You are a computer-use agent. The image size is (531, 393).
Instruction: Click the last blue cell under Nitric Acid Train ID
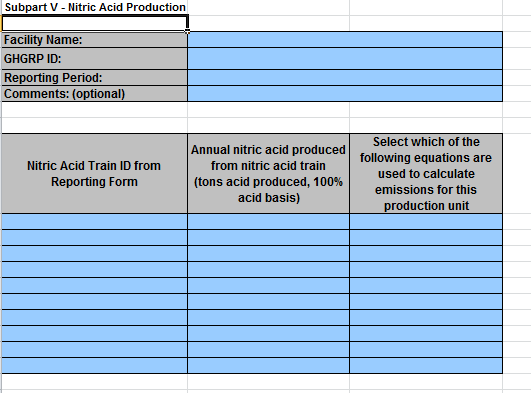tap(94, 366)
